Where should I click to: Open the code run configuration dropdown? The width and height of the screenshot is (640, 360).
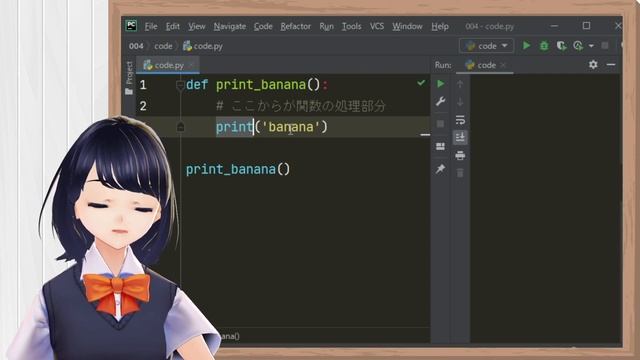[487, 46]
